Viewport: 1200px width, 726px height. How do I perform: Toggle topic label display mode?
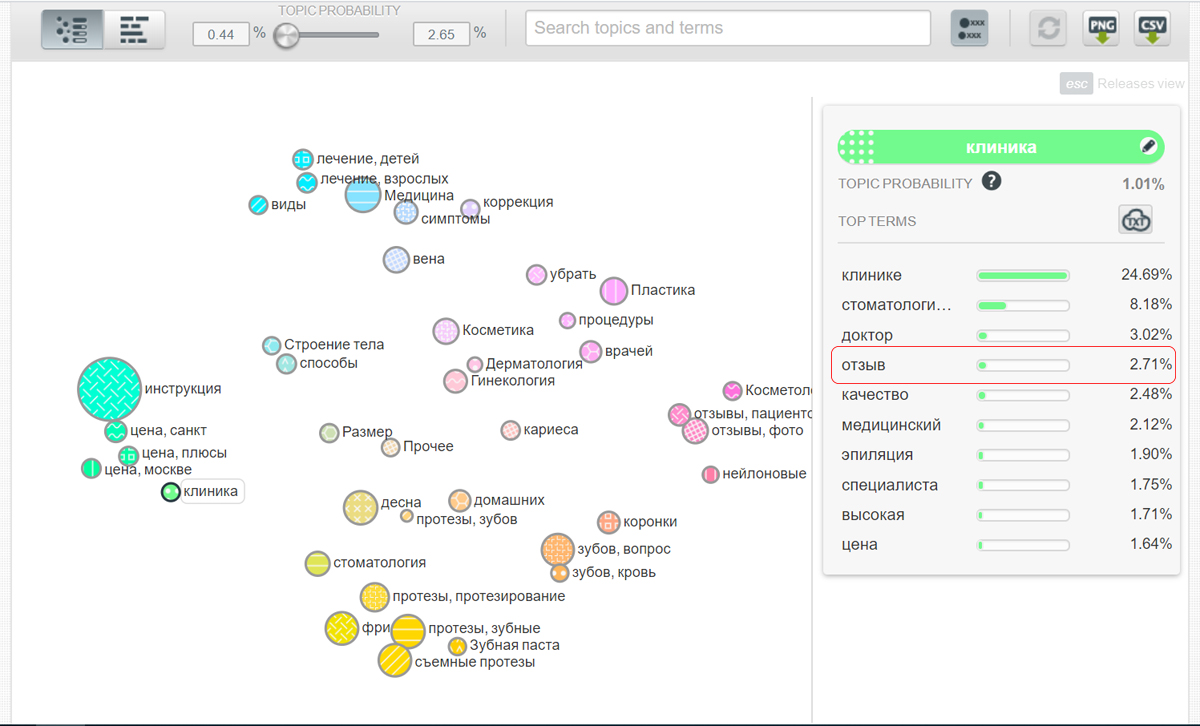point(969,29)
